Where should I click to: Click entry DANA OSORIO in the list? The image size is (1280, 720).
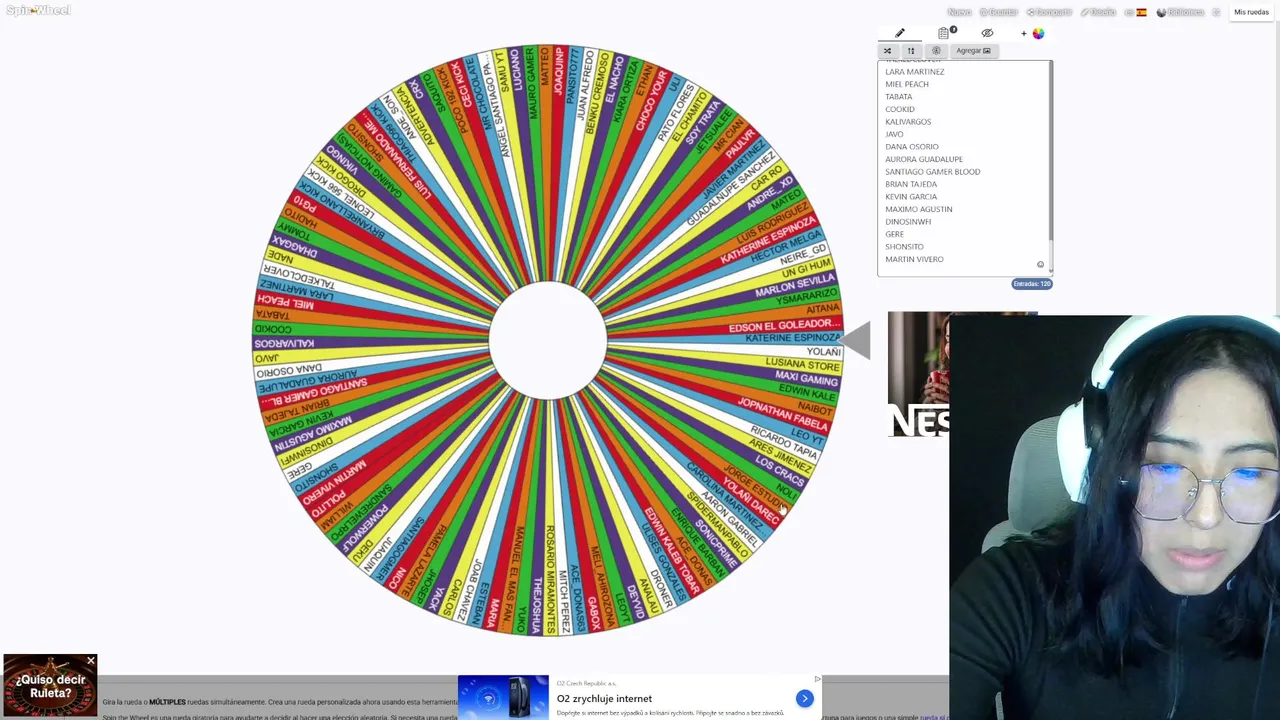coord(911,147)
